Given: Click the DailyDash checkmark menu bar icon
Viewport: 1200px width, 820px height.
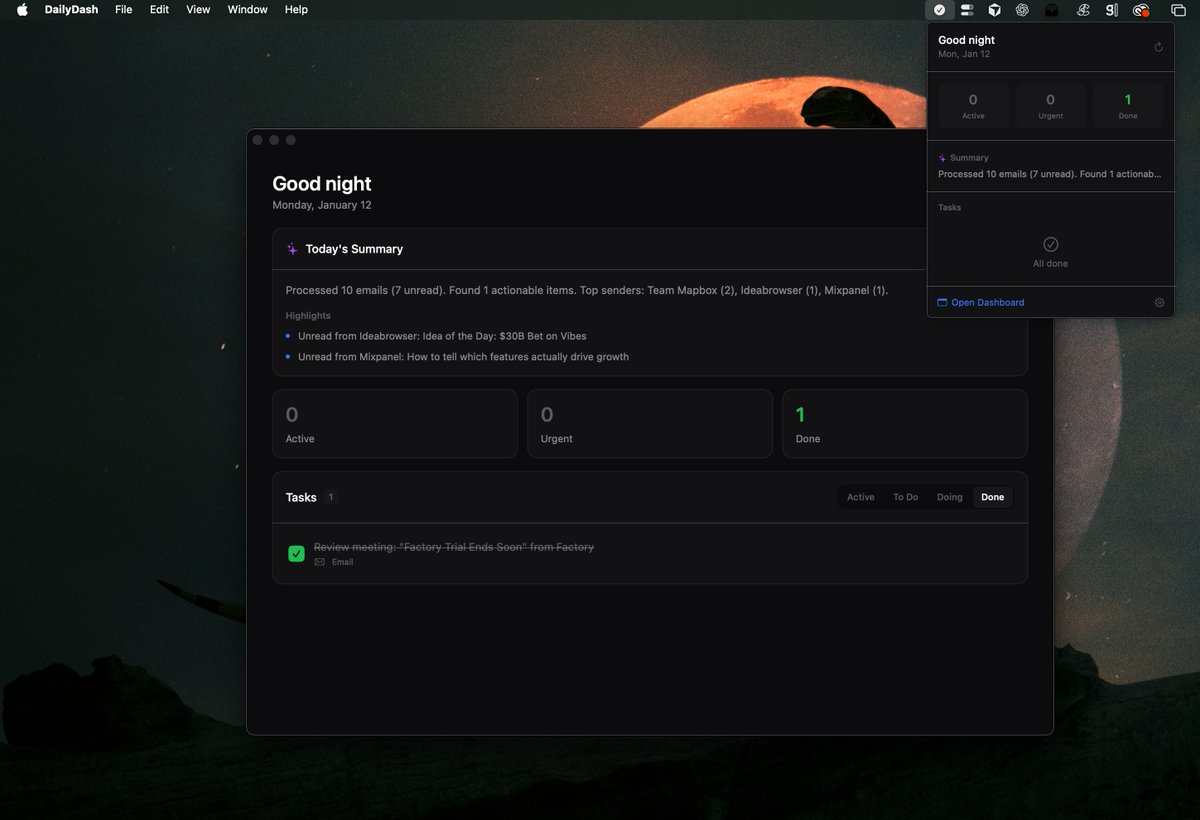Looking at the screenshot, I should (x=939, y=9).
